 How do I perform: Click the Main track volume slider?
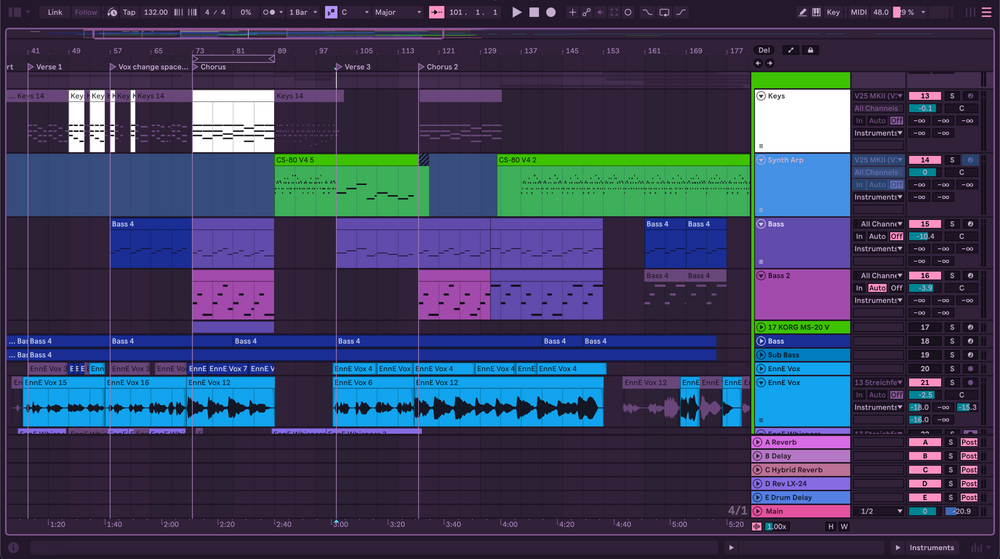(x=925, y=511)
